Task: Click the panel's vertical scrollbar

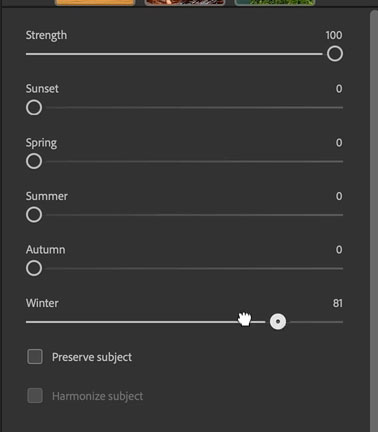Action: coord(374,220)
